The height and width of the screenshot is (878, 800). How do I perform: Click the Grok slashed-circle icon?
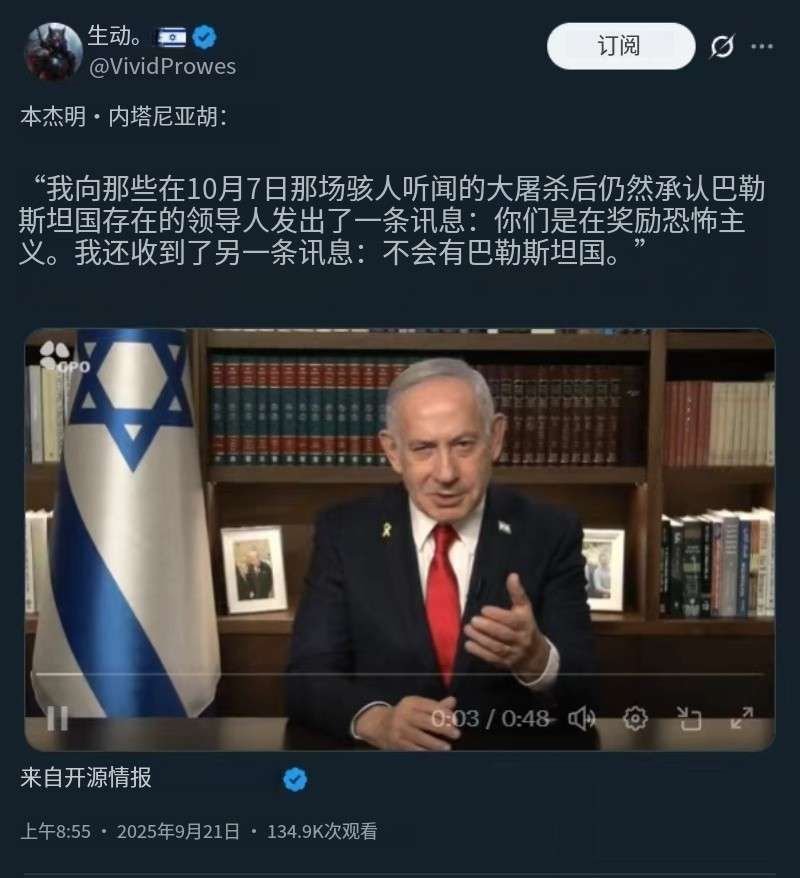coord(722,46)
